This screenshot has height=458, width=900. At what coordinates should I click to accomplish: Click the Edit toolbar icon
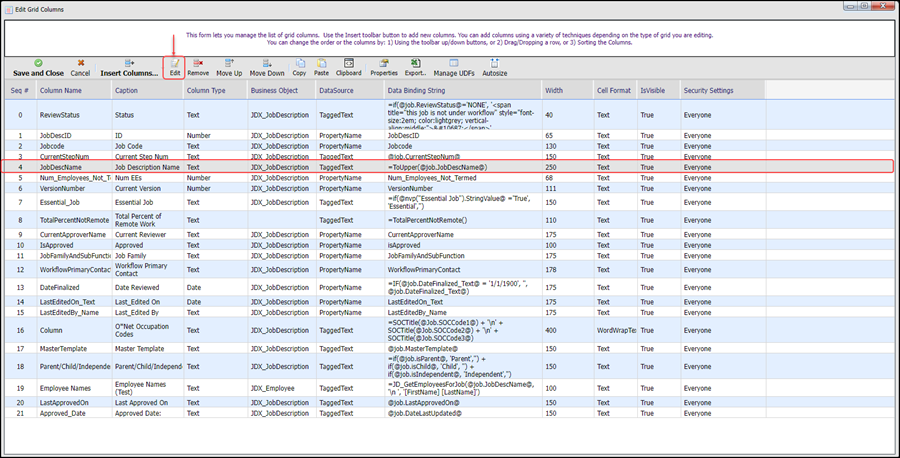point(174,68)
